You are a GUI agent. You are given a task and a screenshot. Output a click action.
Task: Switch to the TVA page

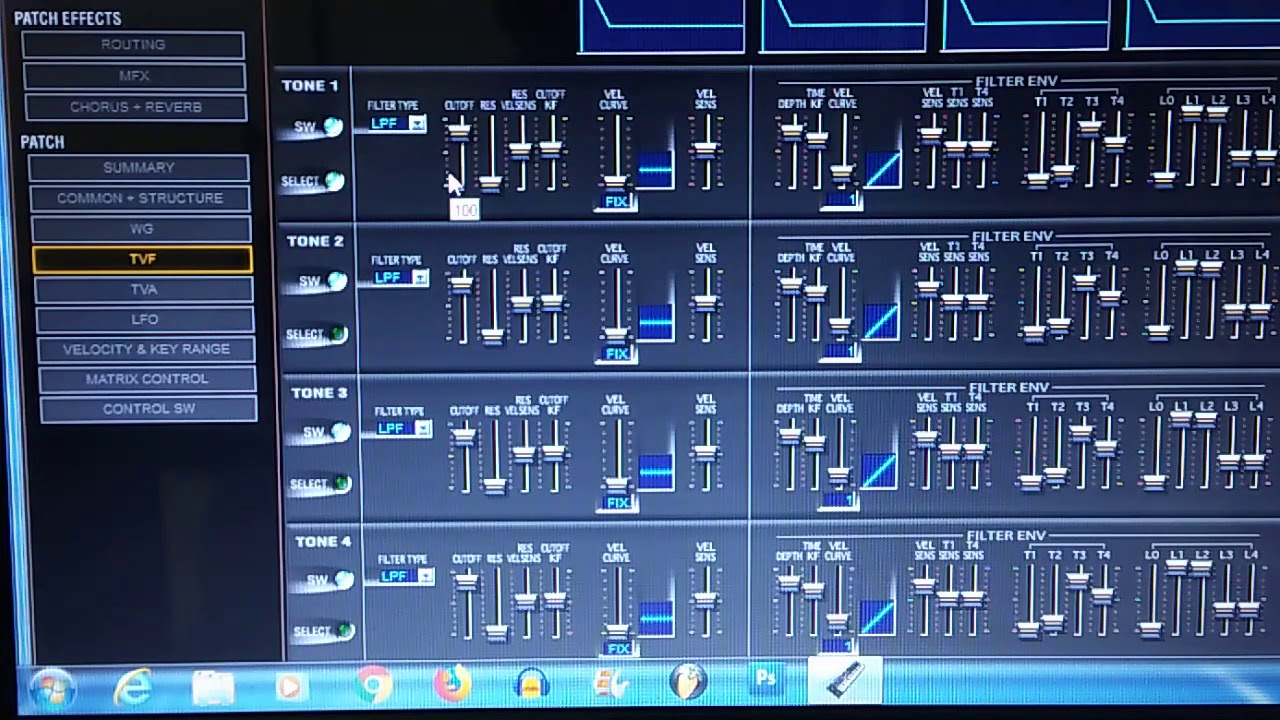click(144, 289)
